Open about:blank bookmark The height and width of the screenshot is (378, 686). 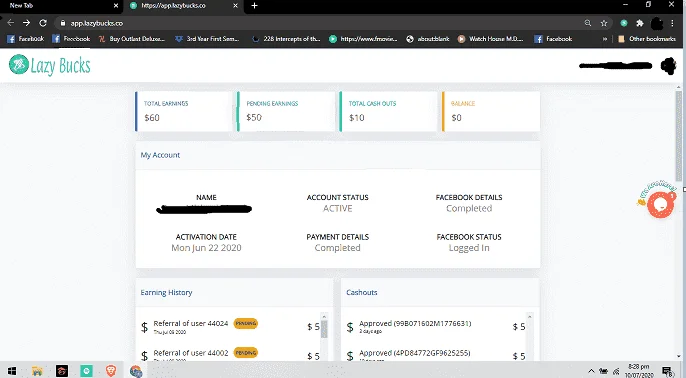(427, 39)
